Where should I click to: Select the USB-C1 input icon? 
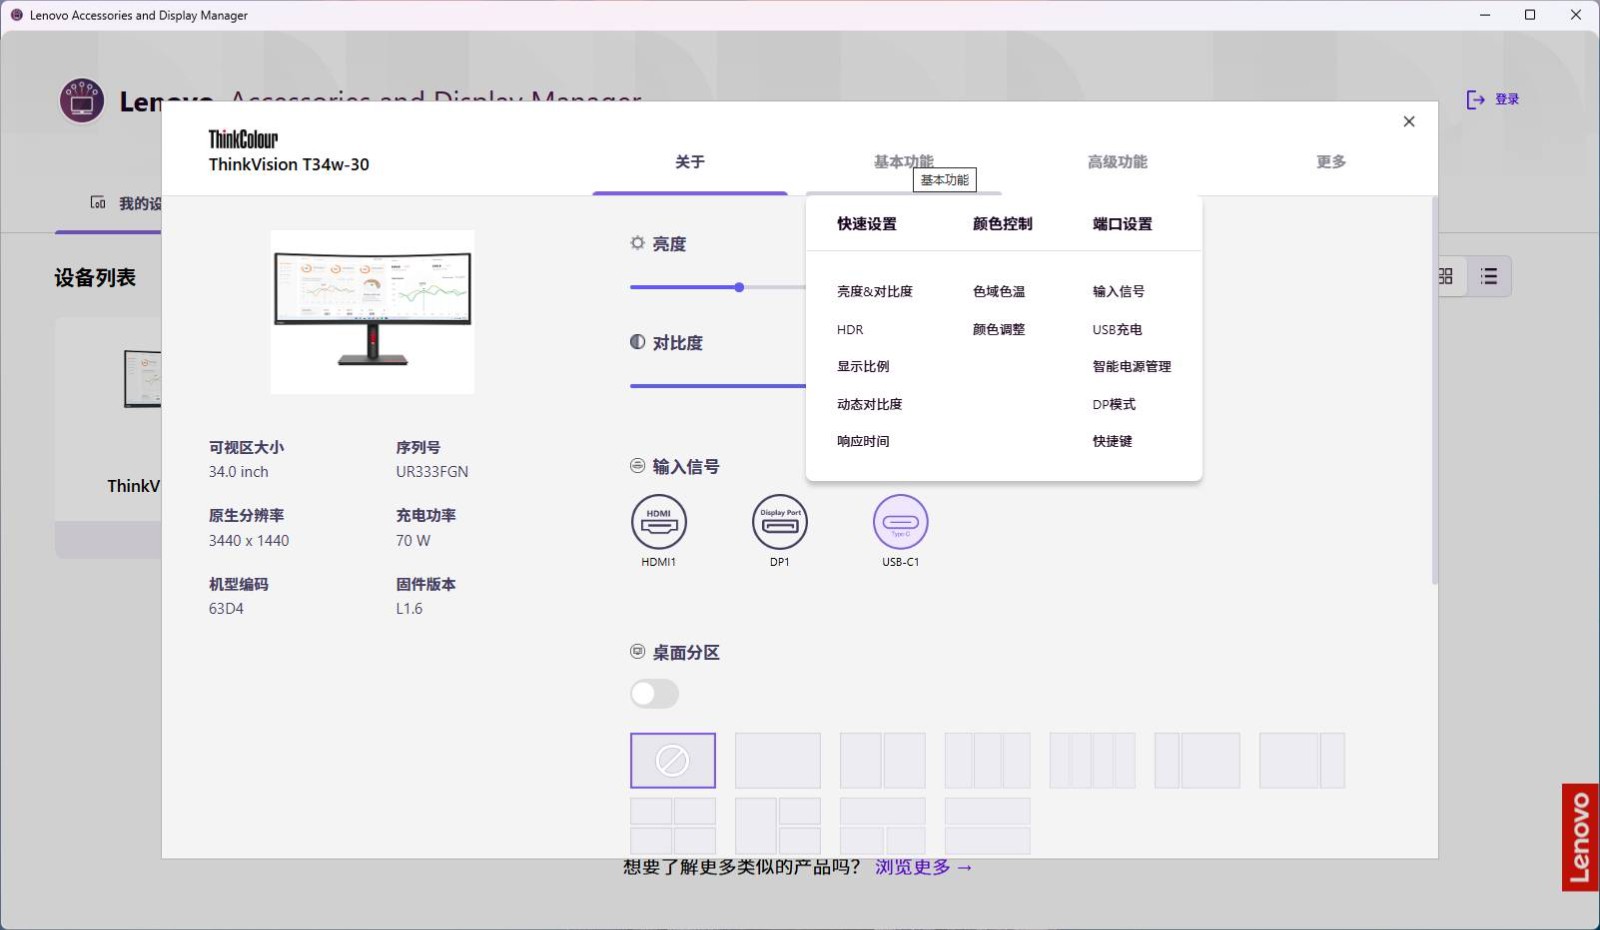click(901, 522)
